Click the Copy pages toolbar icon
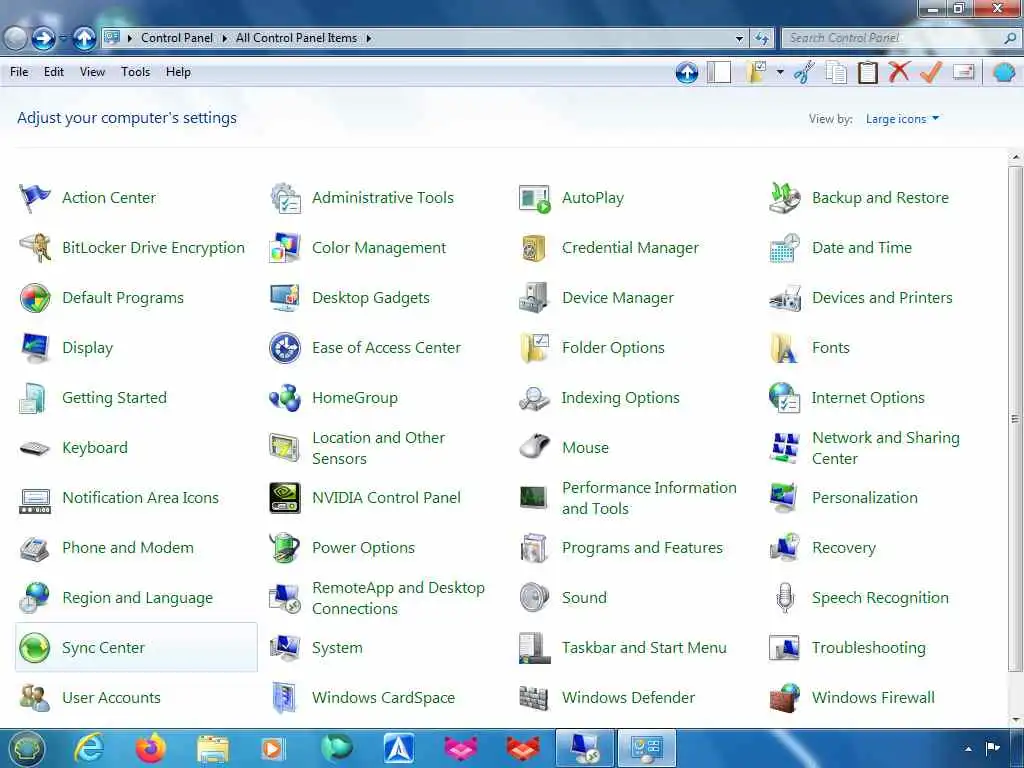Screen dimensions: 1024x768 (x=837, y=72)
